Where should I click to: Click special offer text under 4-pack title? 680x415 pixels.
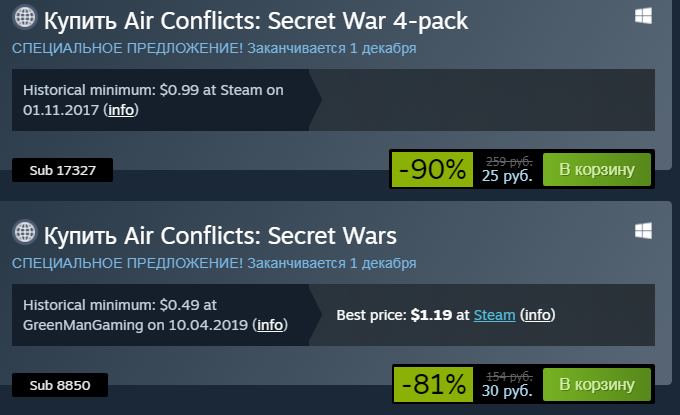coord(214,48)
